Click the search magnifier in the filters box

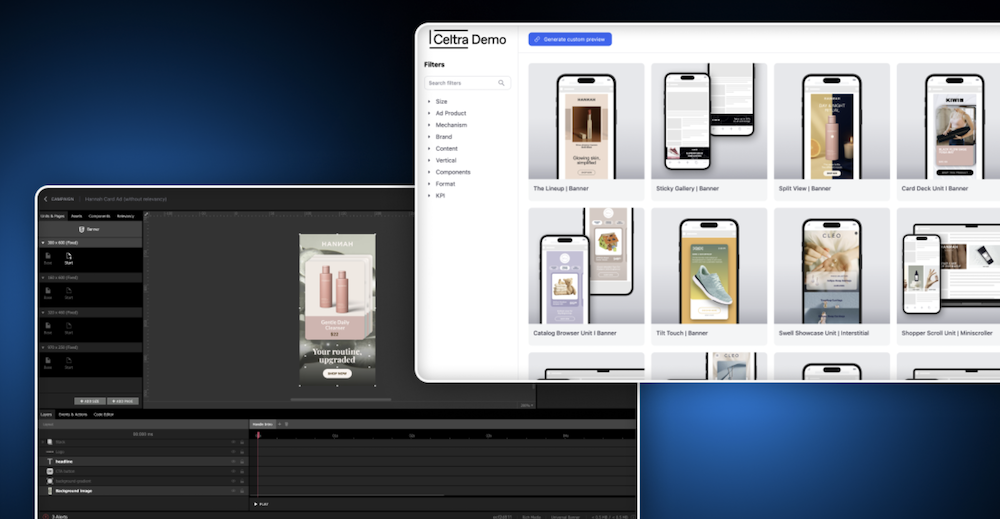point(502,83)
